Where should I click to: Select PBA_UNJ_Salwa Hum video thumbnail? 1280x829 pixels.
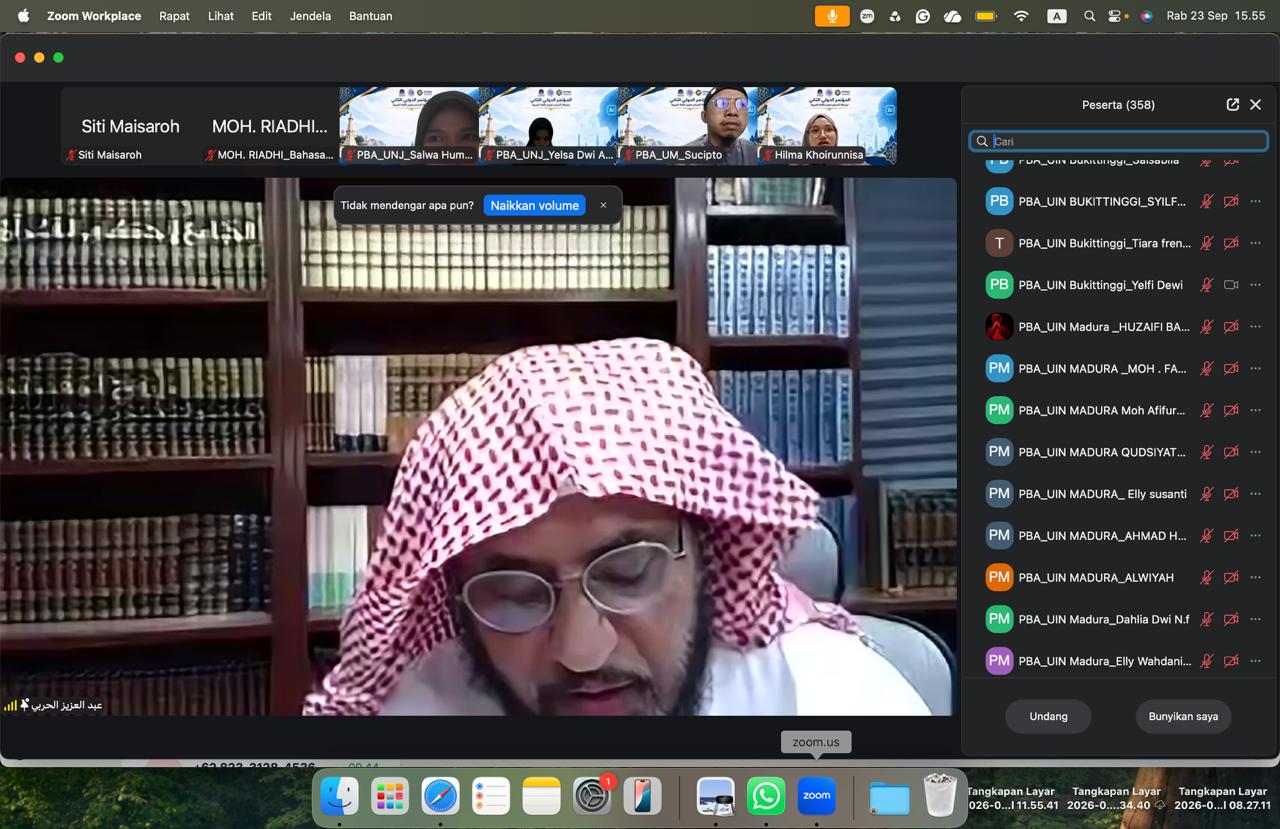click(x=409, y=126)
